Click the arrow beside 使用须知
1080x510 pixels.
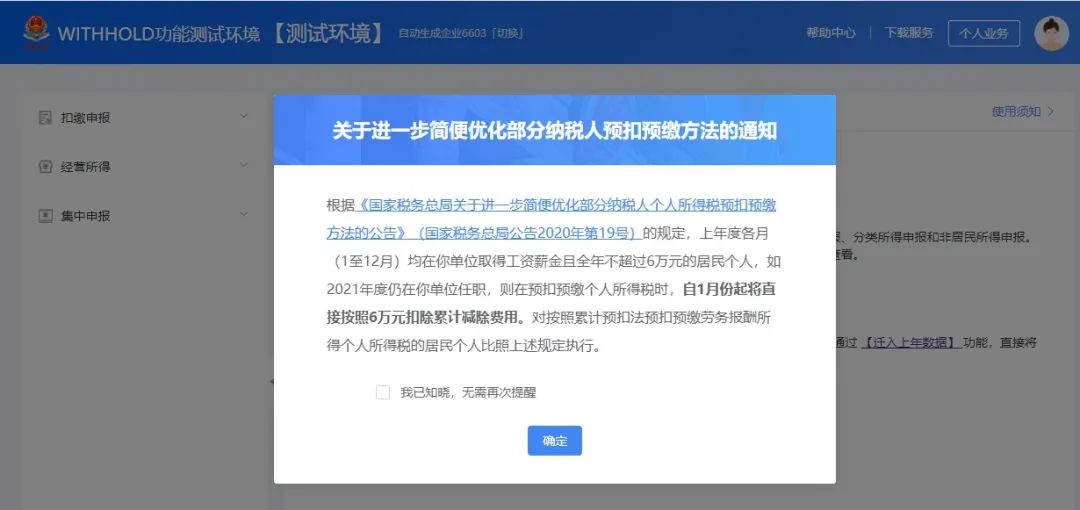[x=1051, y=112]
